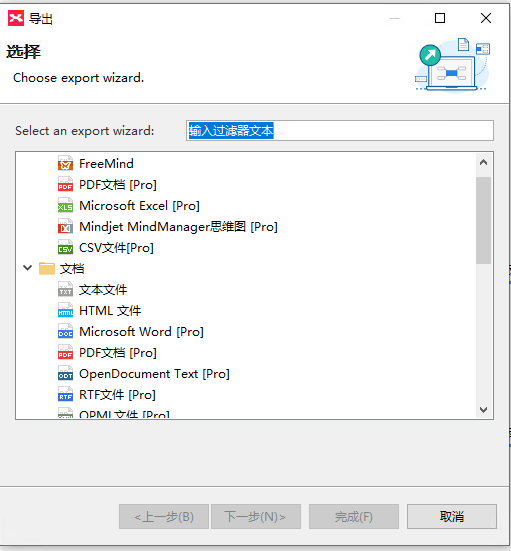Click the 取消 button
Screen dimensions: 511x551
coord(452,517)
